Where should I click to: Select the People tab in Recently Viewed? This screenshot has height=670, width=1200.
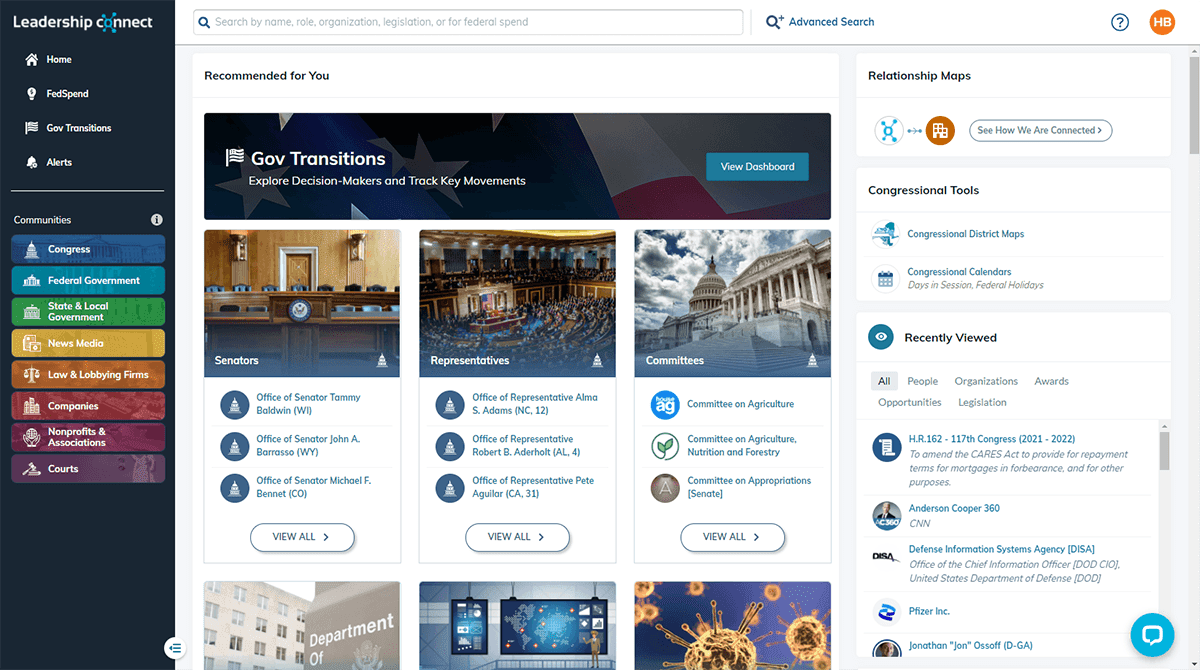922,381
